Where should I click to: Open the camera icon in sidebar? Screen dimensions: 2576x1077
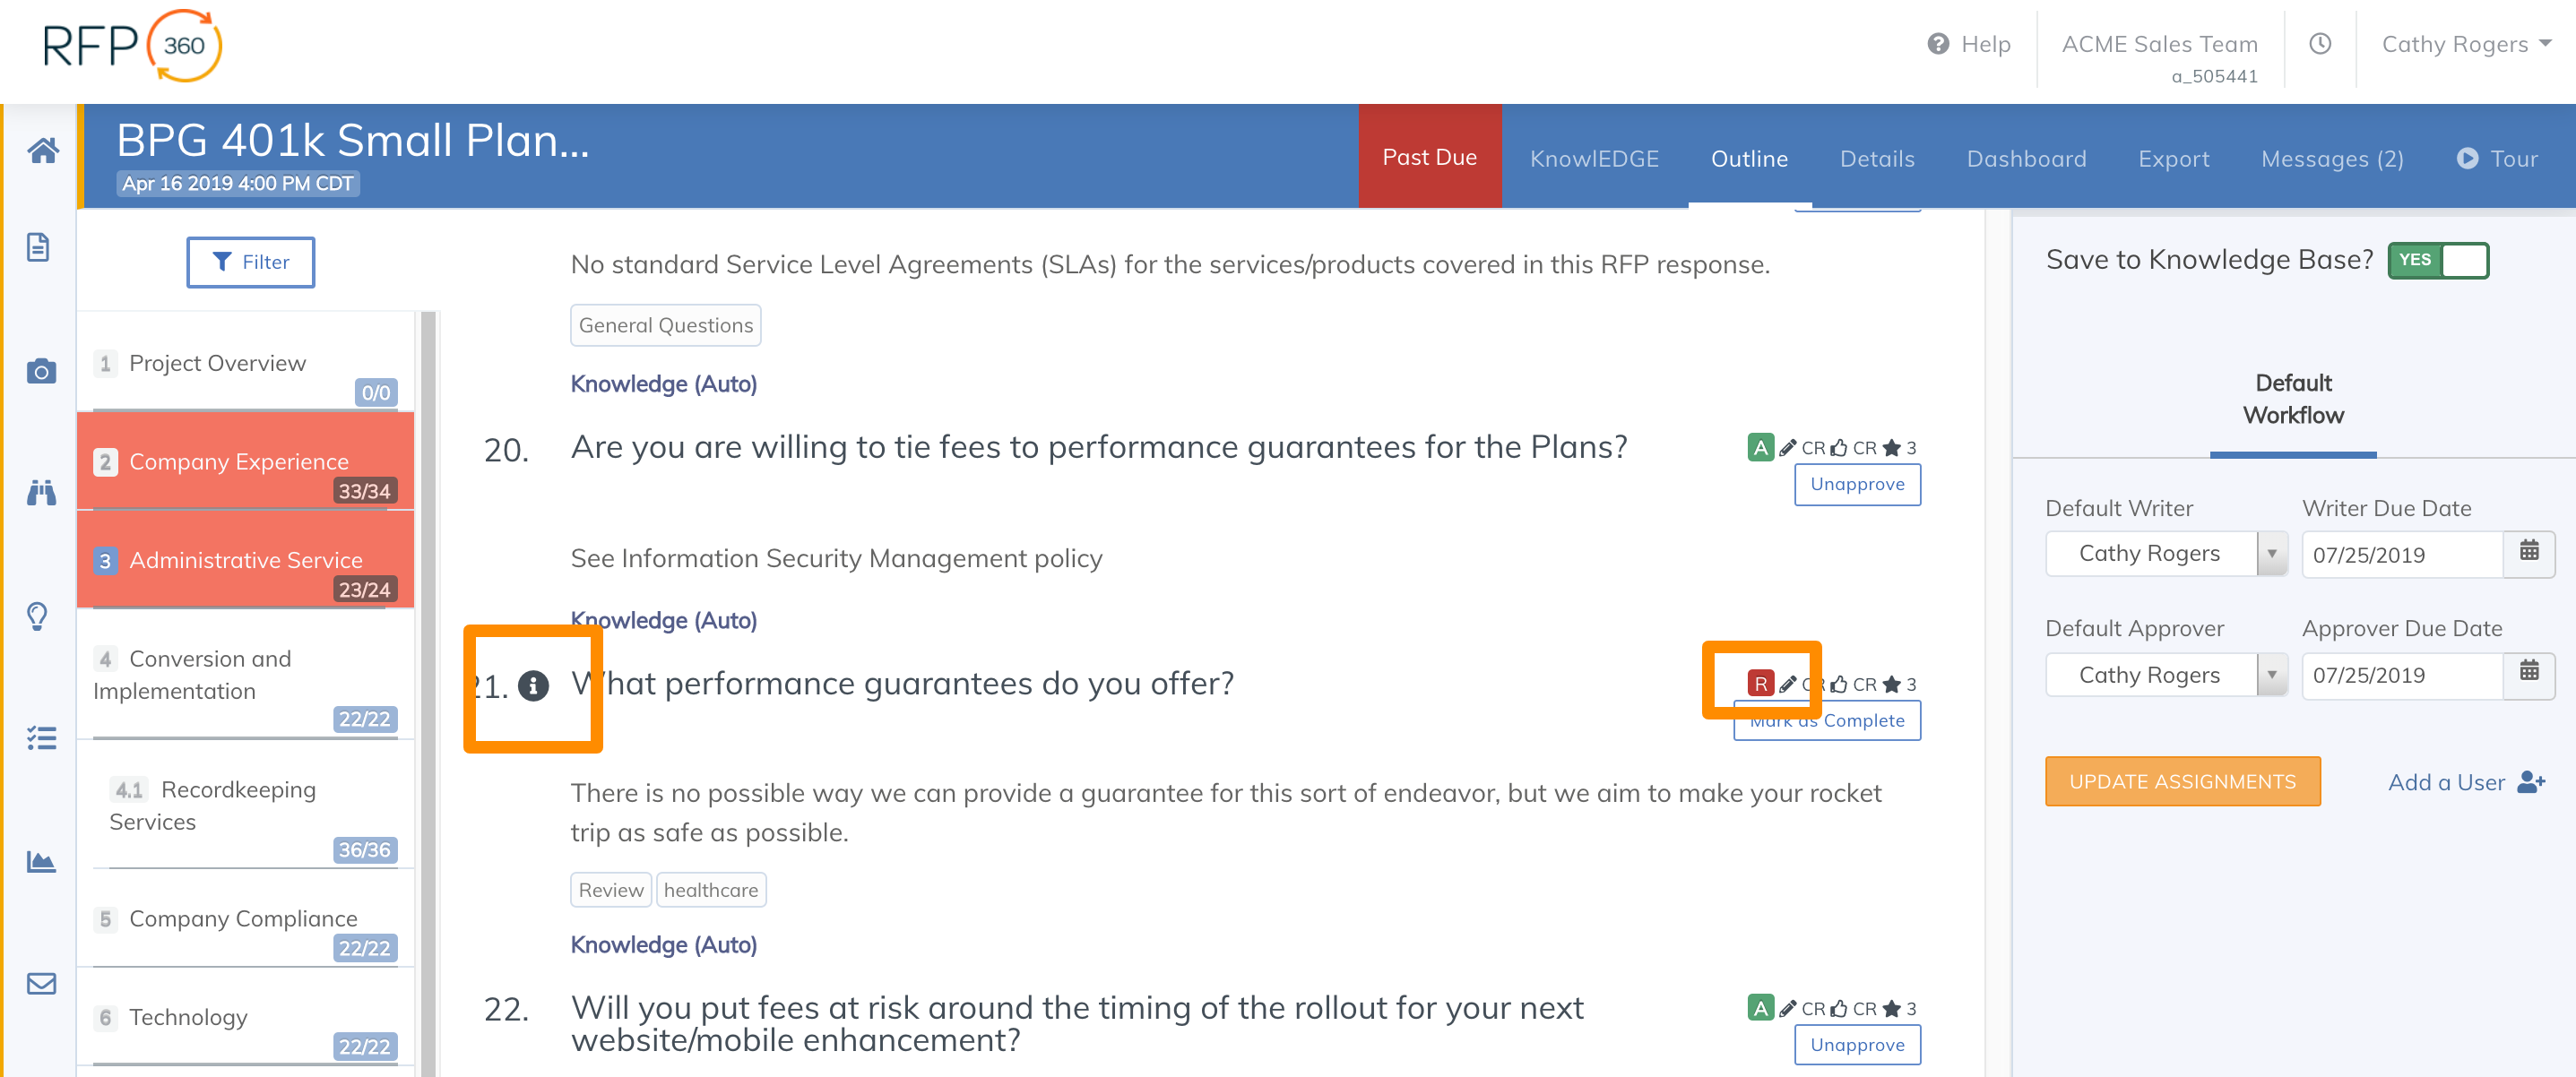pyautogui.click(x=41, y=371)
